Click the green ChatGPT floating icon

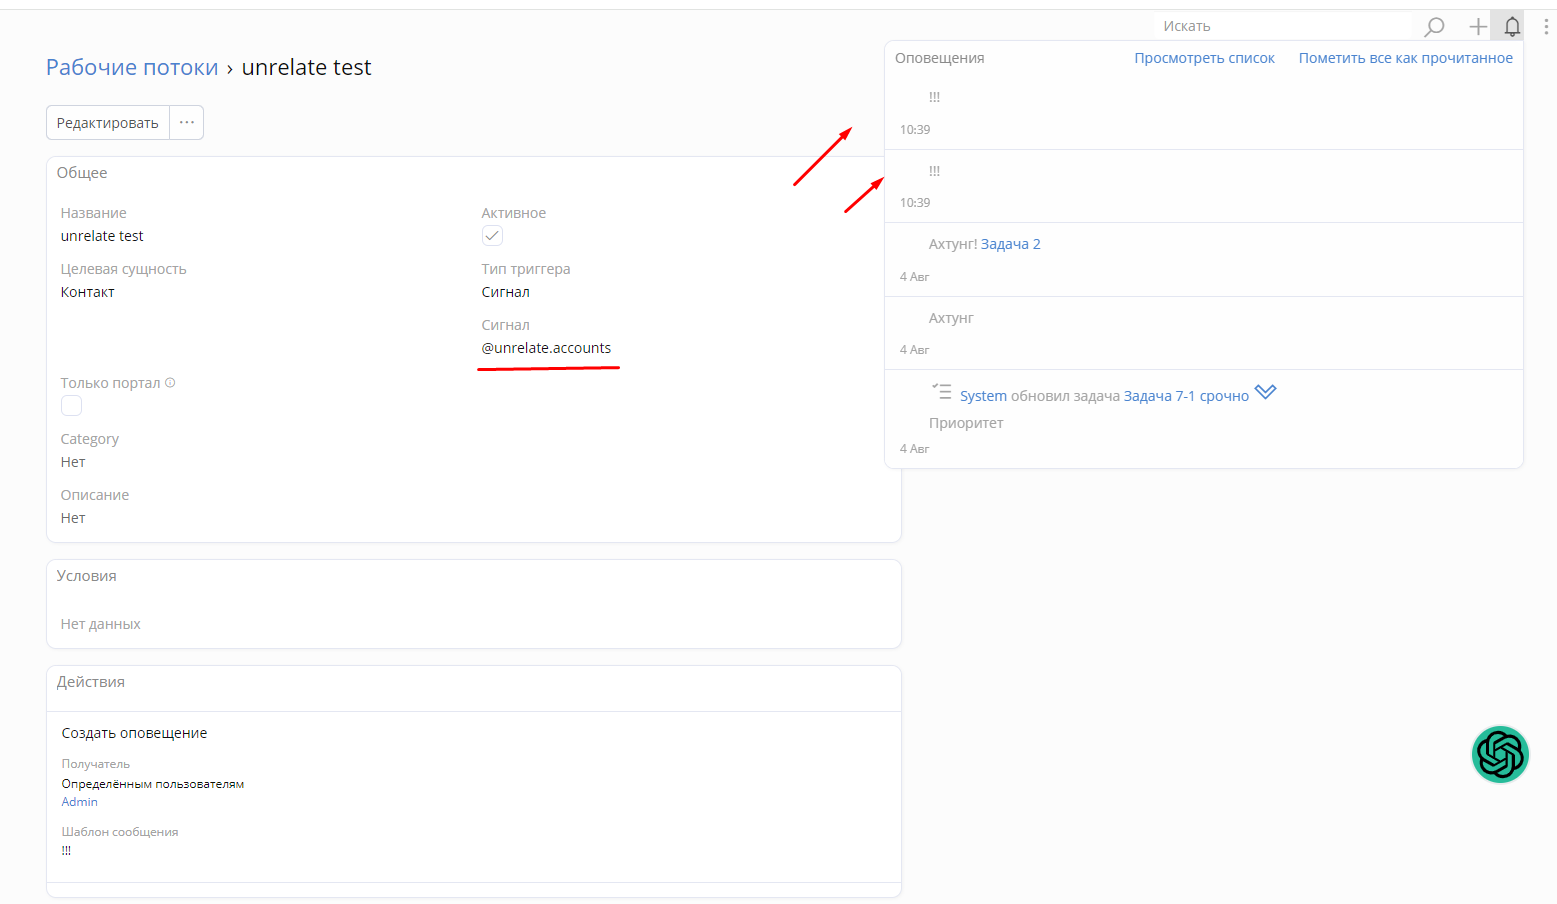click(x=1500, y=754)
